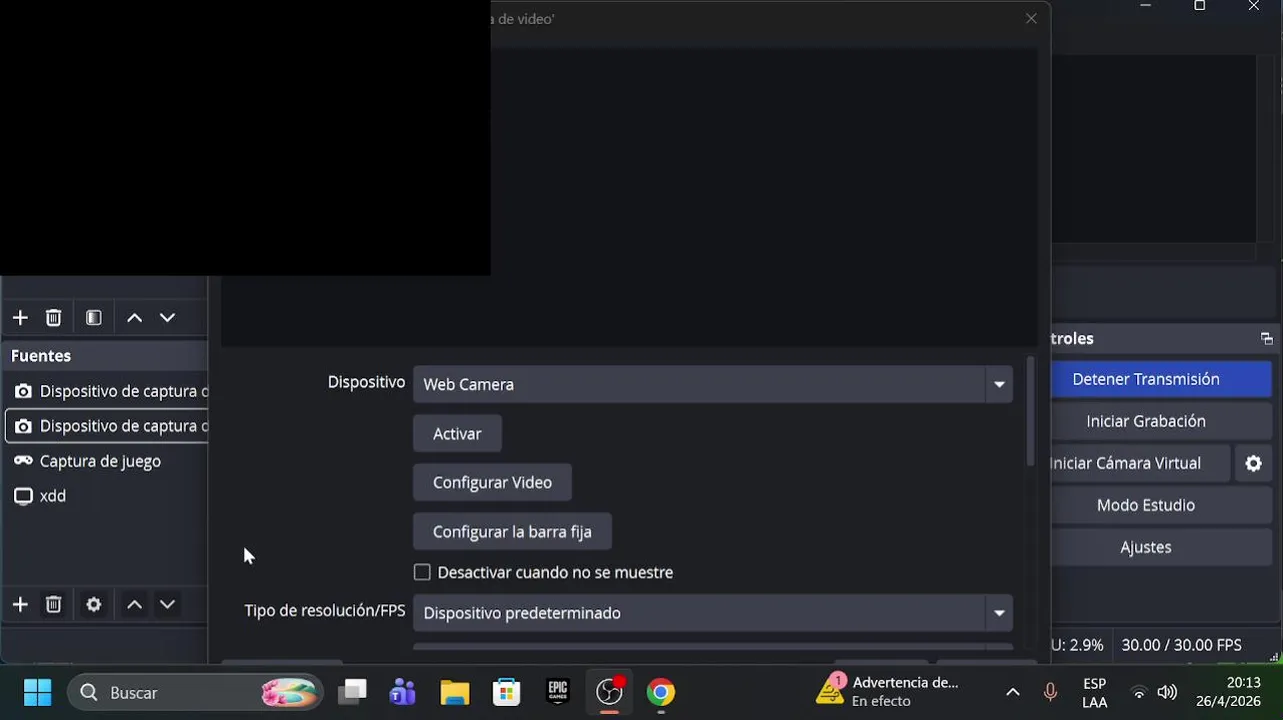Open the Advertencia En efecto weather alert
The height and width of the screenshot is (720, 1283).
888,692
